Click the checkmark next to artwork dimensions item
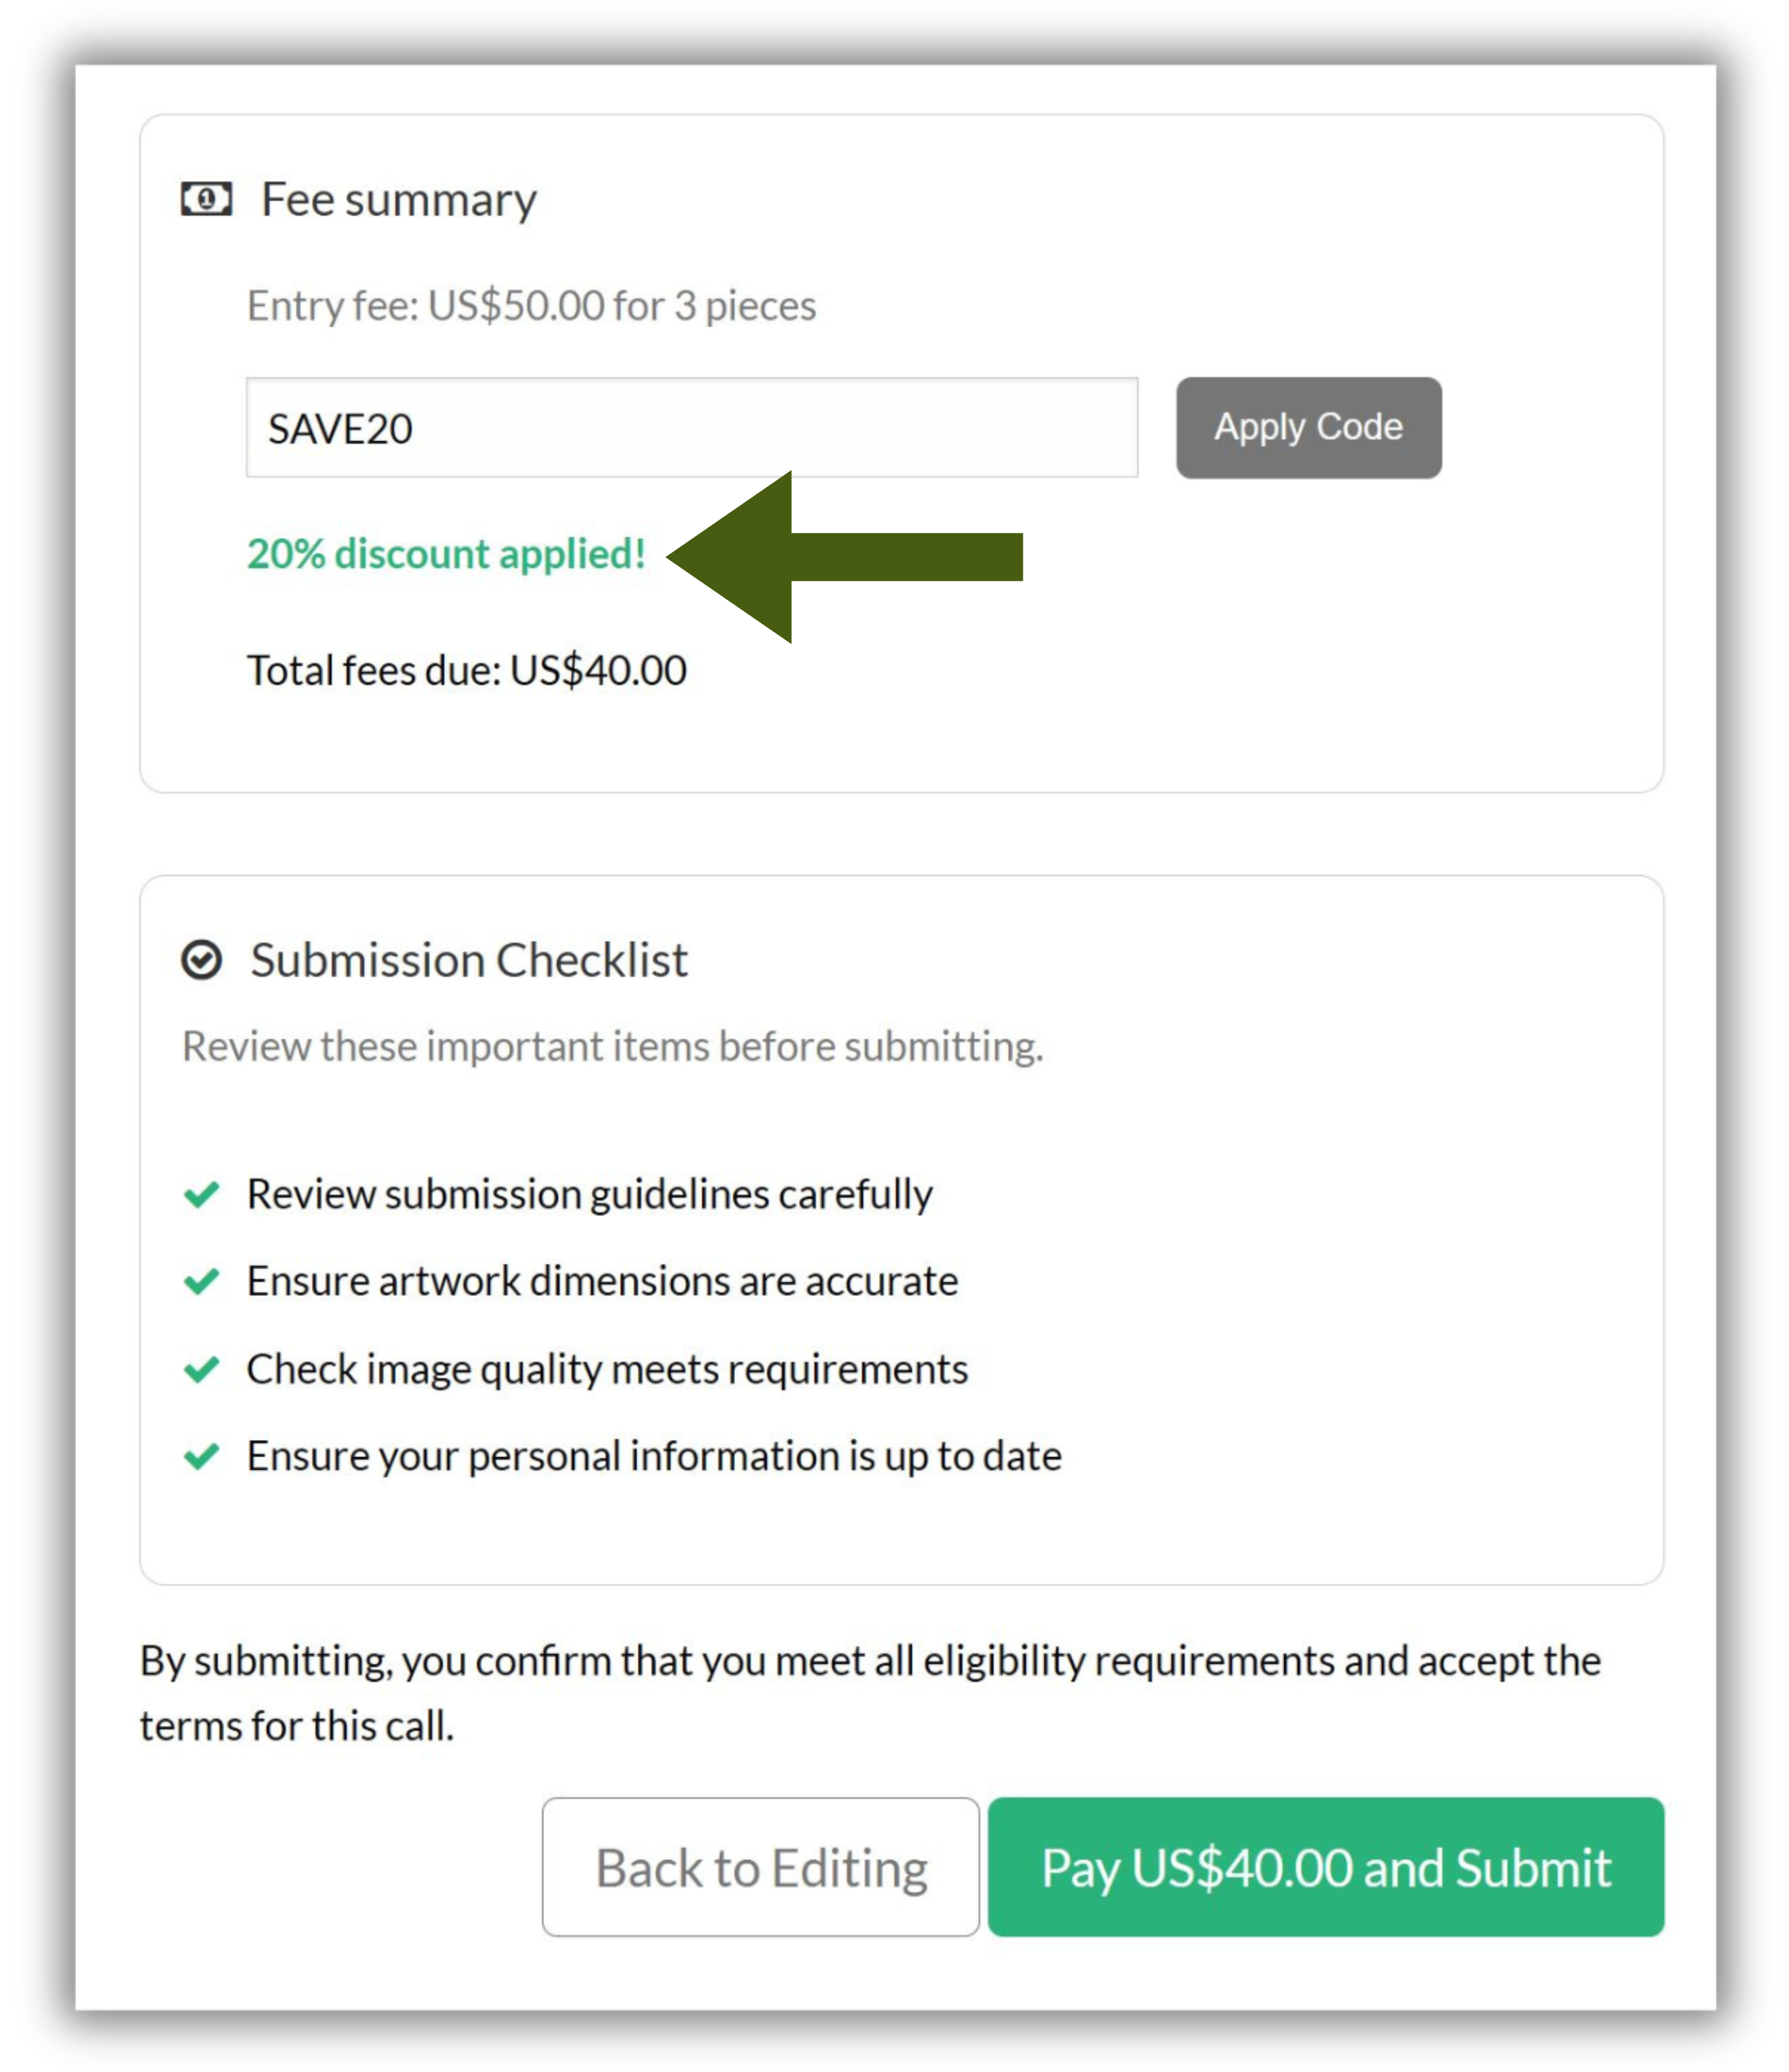This screenshot has width=1789, height=2072. (x=201, y=1281)
